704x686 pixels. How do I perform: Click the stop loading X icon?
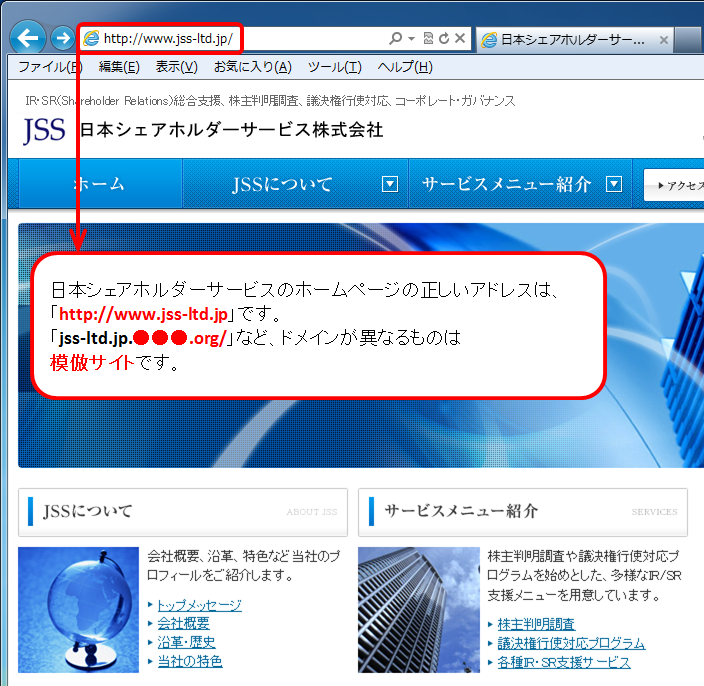pos(460,38)
